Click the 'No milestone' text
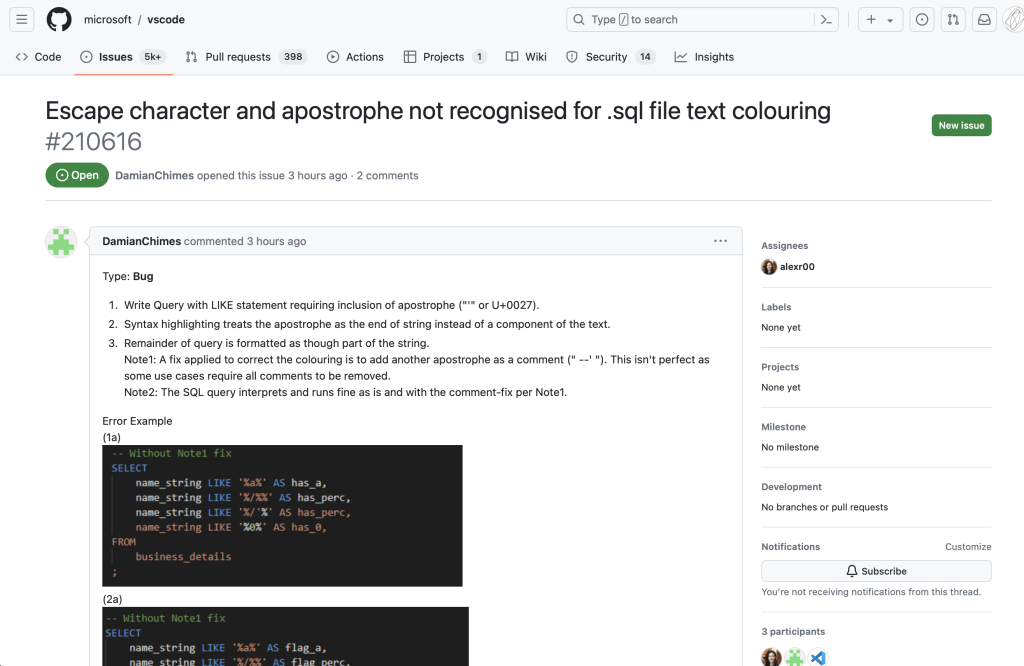Image resolution: width=1024 pixels, height=666 pixels. tap(790, 447)
